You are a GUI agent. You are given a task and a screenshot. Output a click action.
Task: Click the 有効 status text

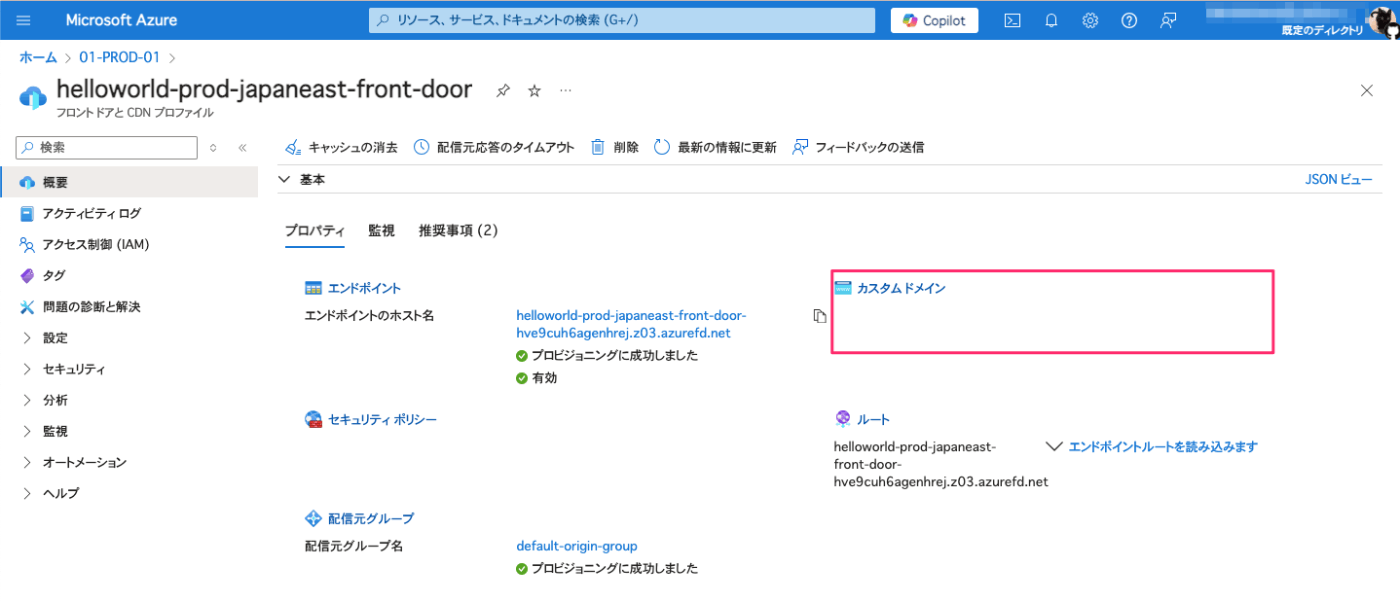click(545, 378)
